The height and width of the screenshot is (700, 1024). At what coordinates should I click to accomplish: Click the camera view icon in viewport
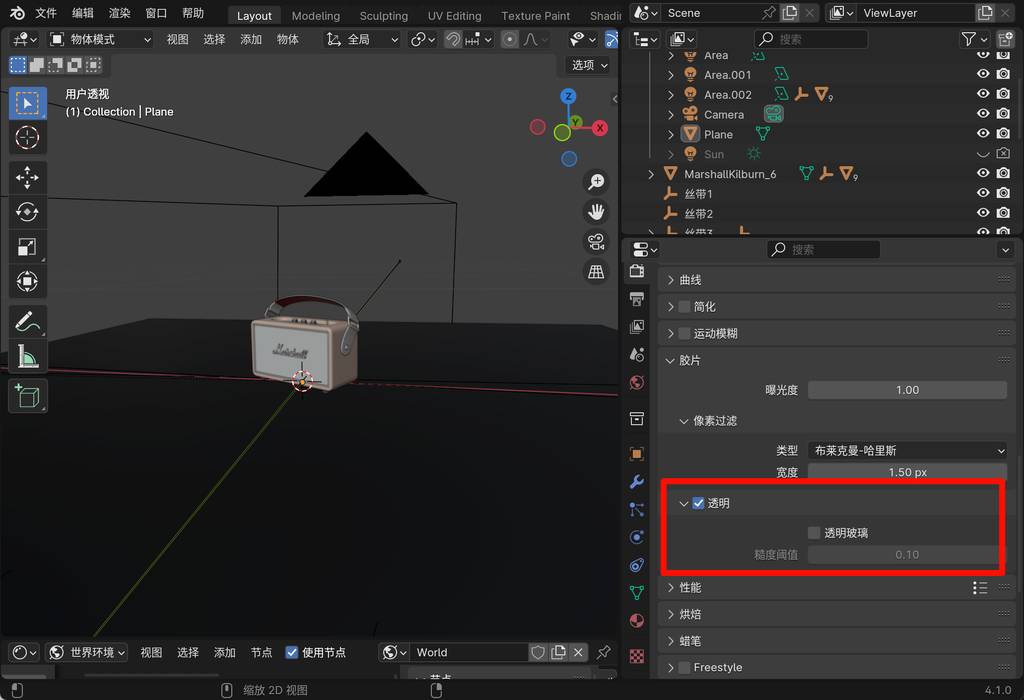pyautogui.click(x=596, y=241)
